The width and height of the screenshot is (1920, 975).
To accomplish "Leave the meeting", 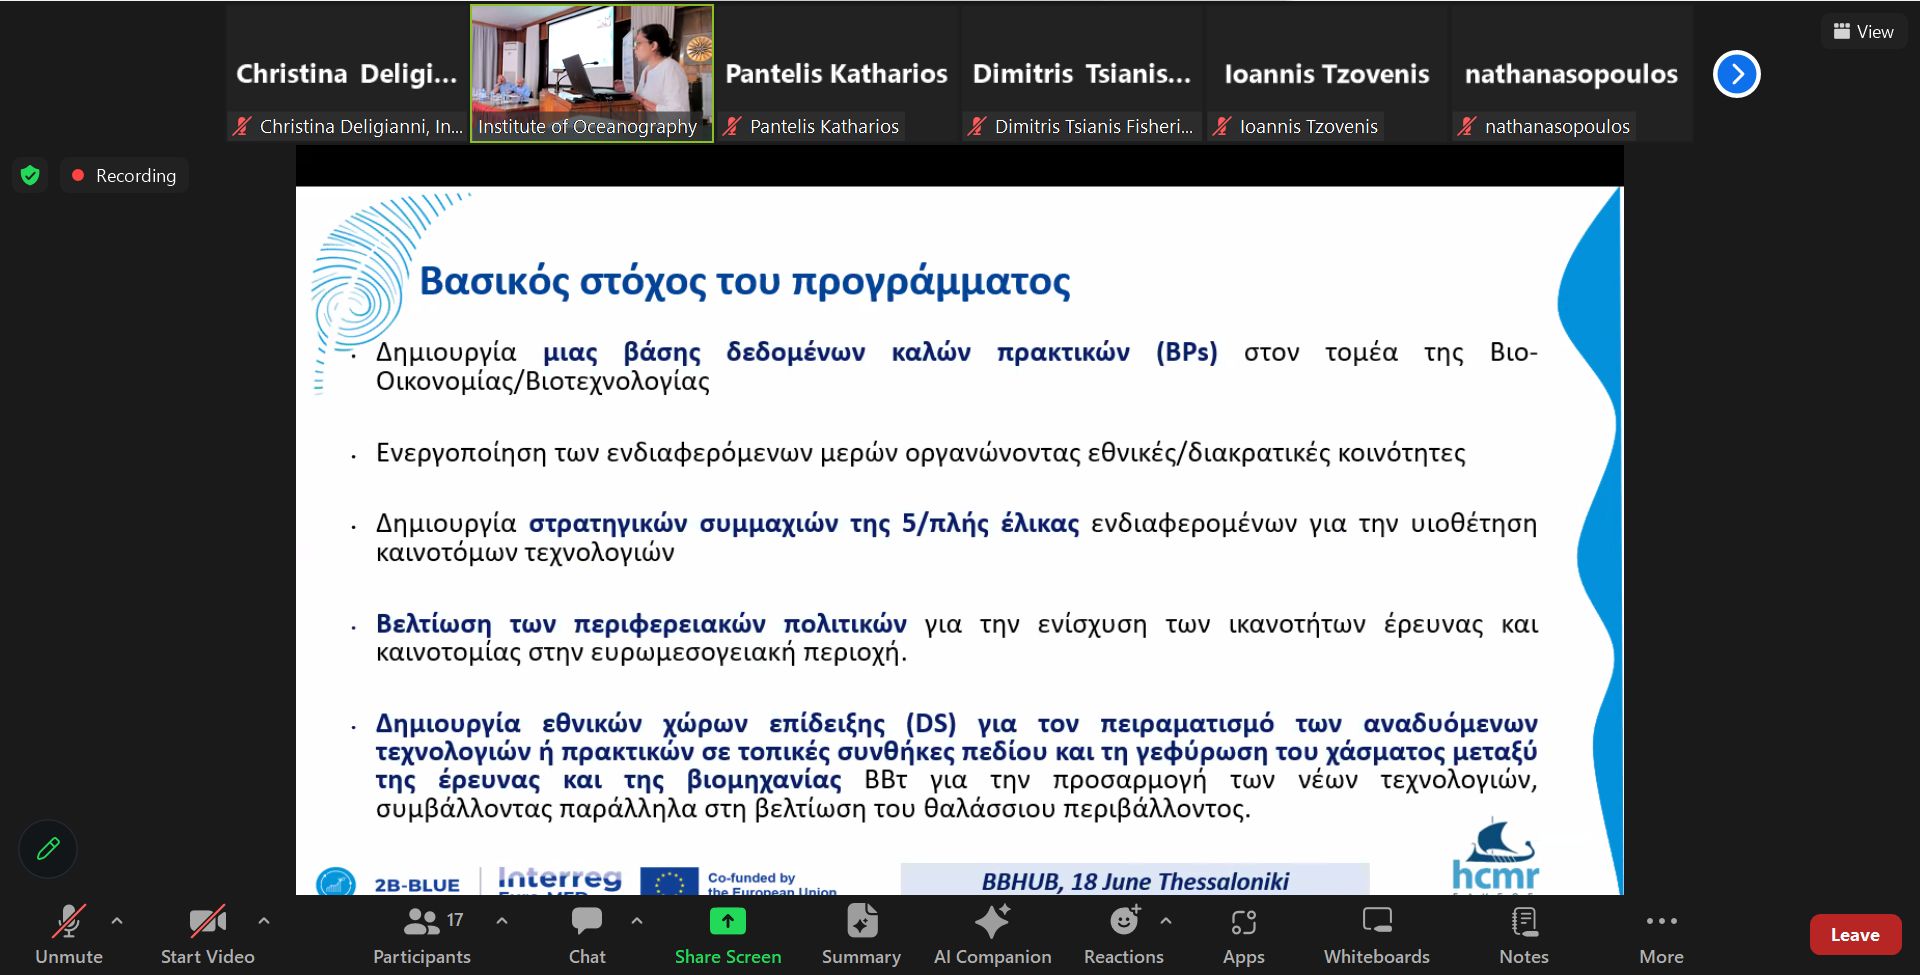I will [x=1854, y=935].
